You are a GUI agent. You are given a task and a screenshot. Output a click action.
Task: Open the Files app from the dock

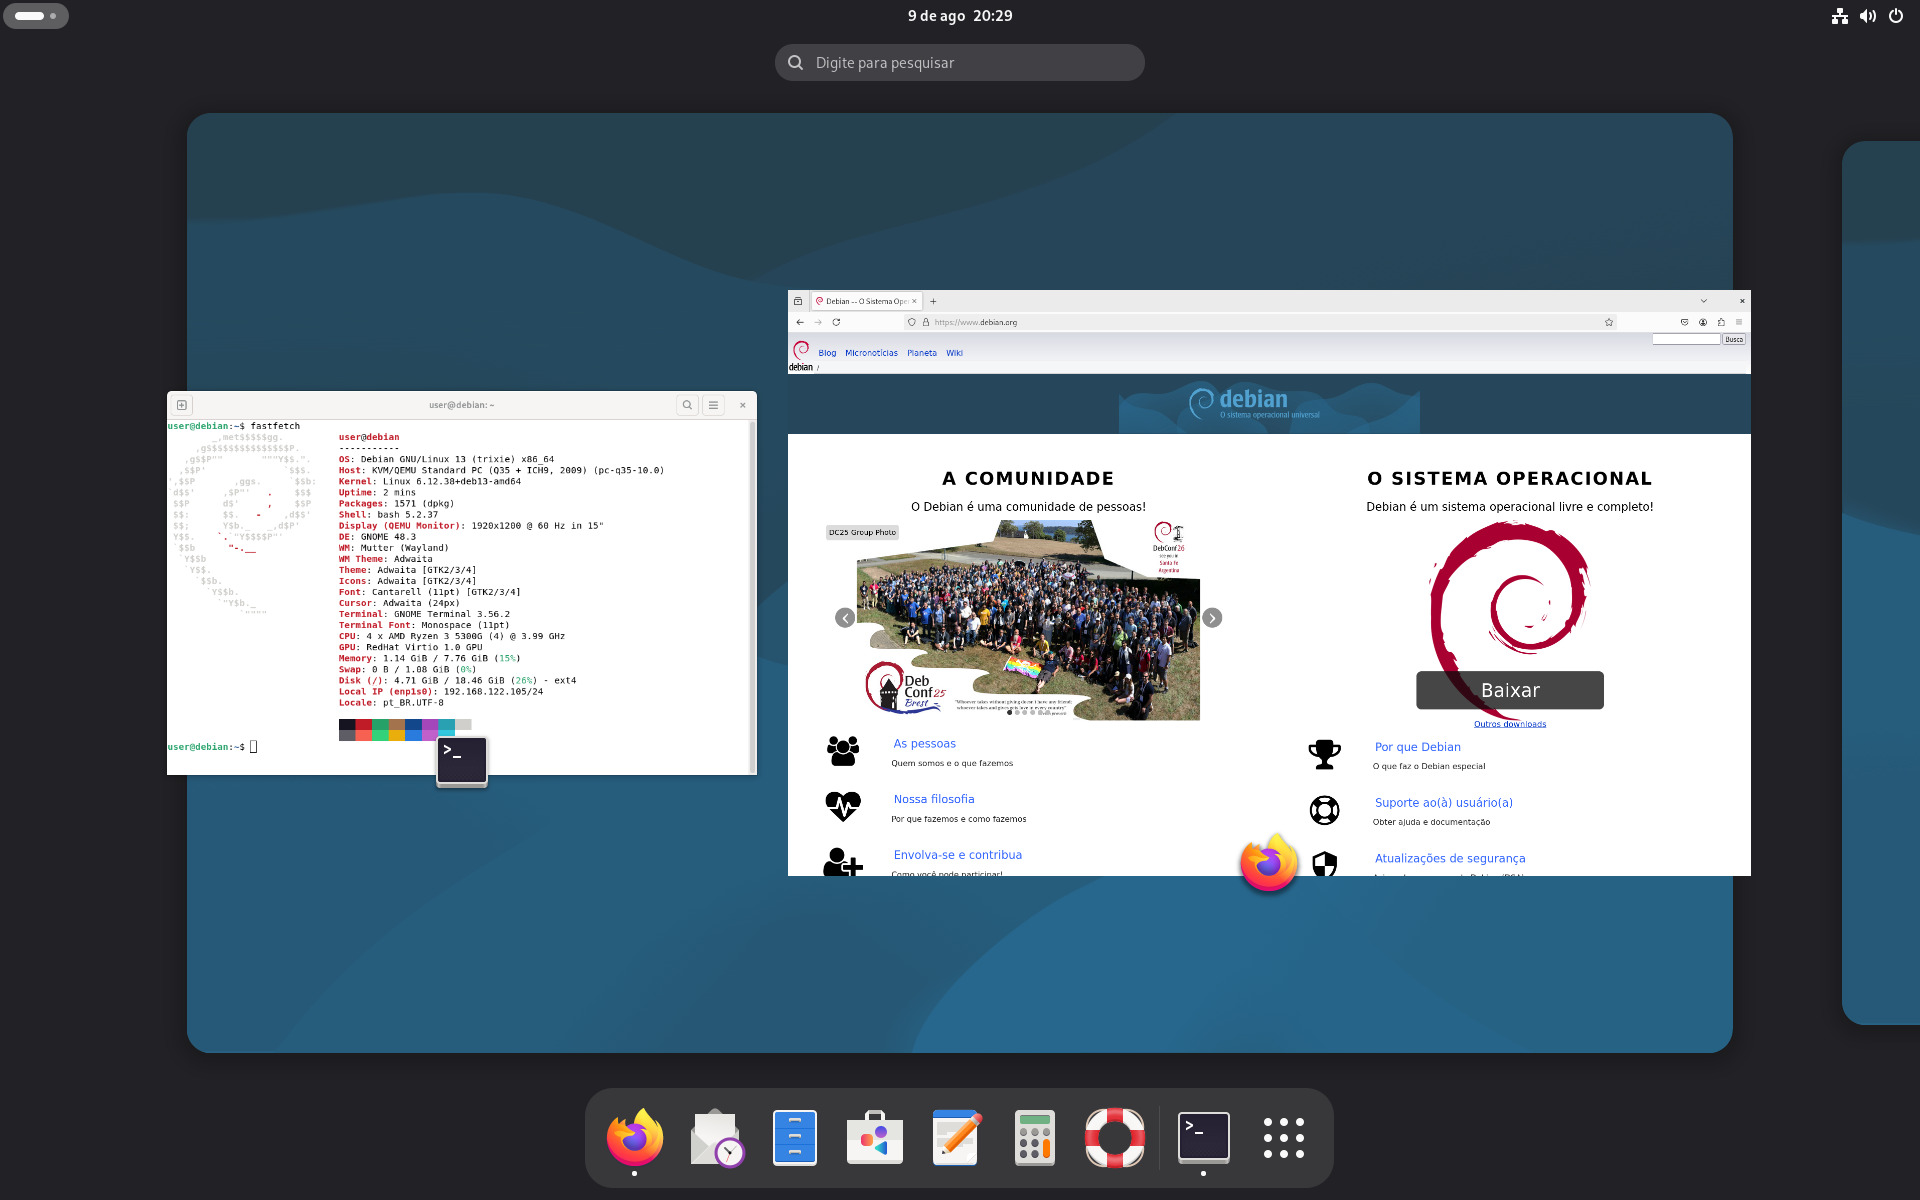point(795,1137)
